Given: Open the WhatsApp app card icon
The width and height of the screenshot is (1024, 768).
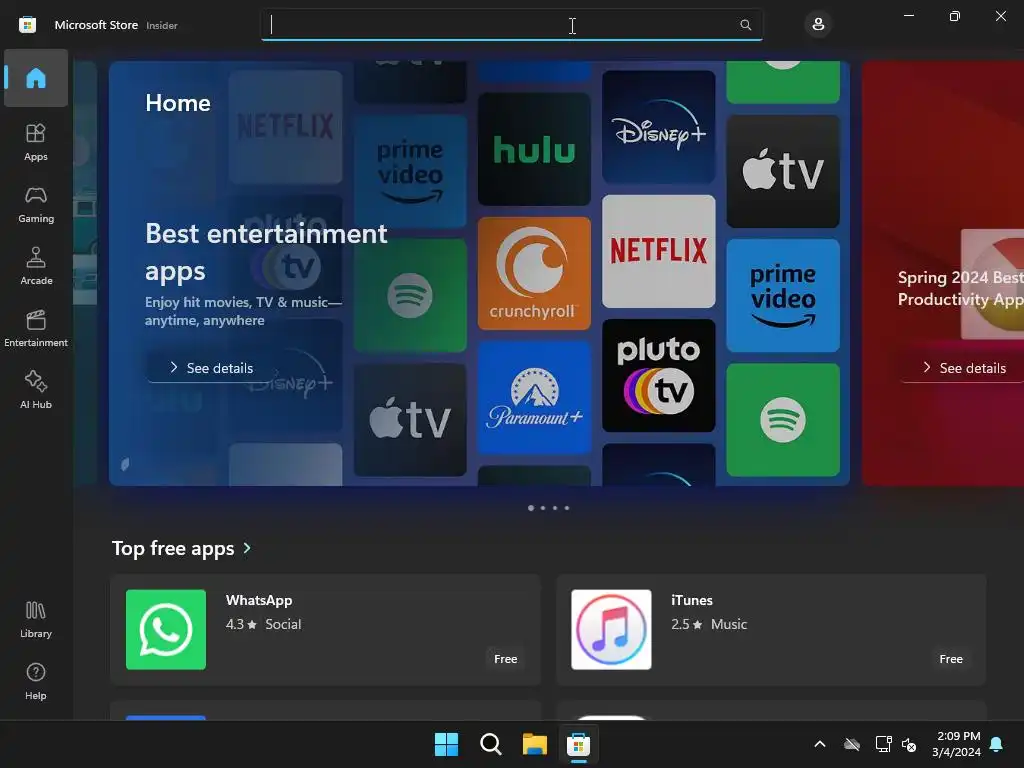Looking at the screenshot, I should pos(166,630).
